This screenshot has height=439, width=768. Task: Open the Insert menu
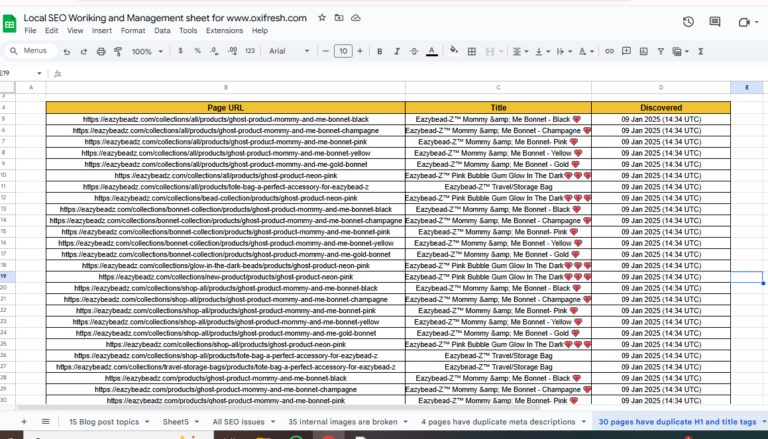102,30
